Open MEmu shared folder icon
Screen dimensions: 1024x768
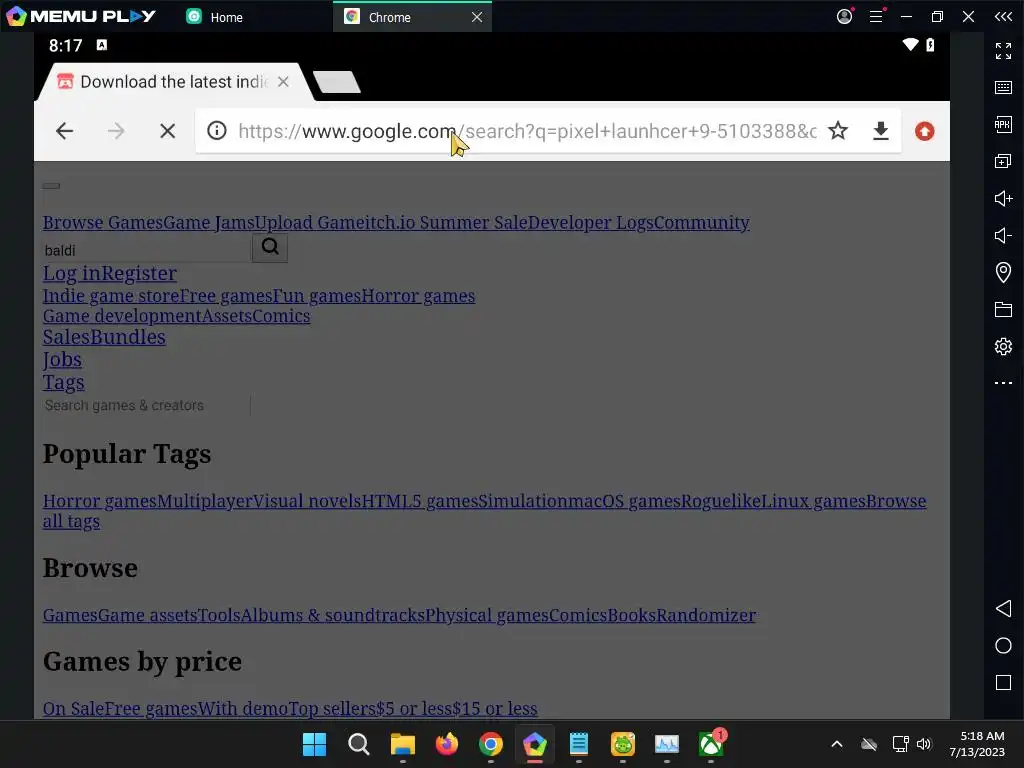1003,310
